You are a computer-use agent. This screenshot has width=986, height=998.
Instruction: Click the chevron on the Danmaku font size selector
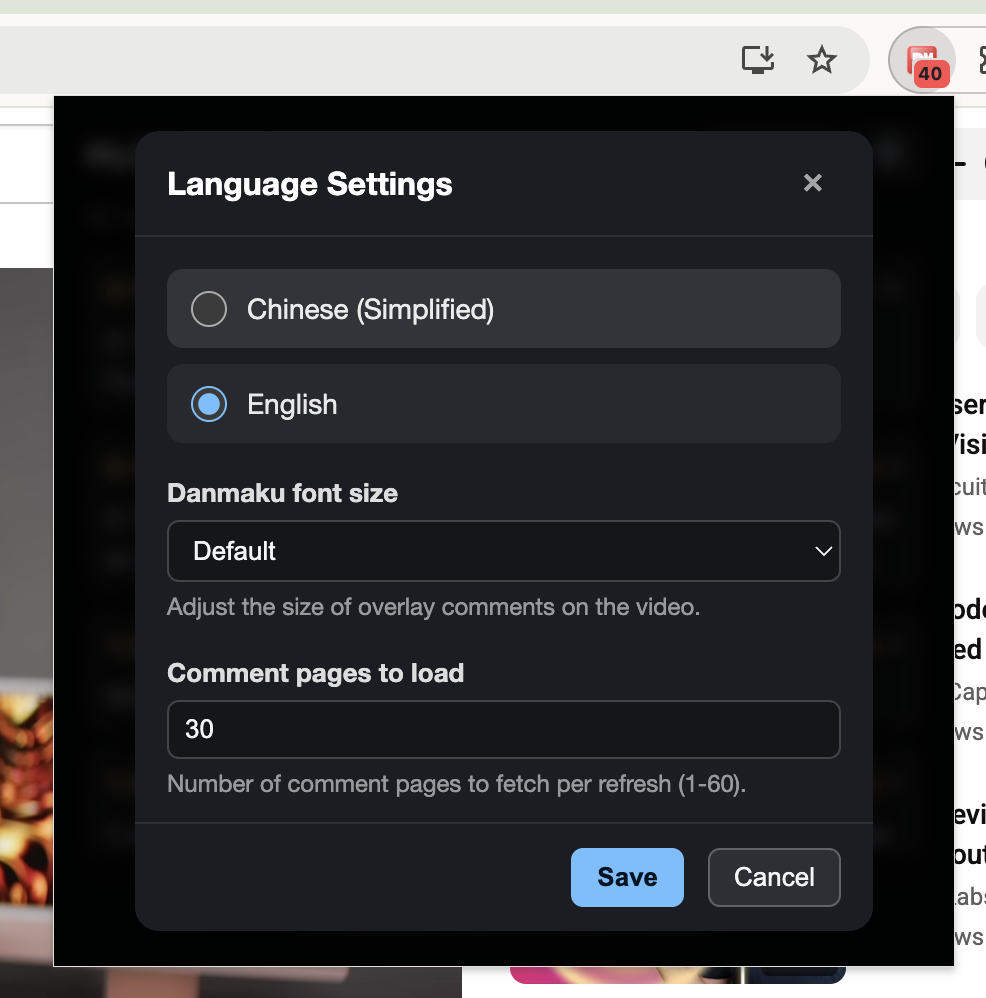[x=823, y=551]
